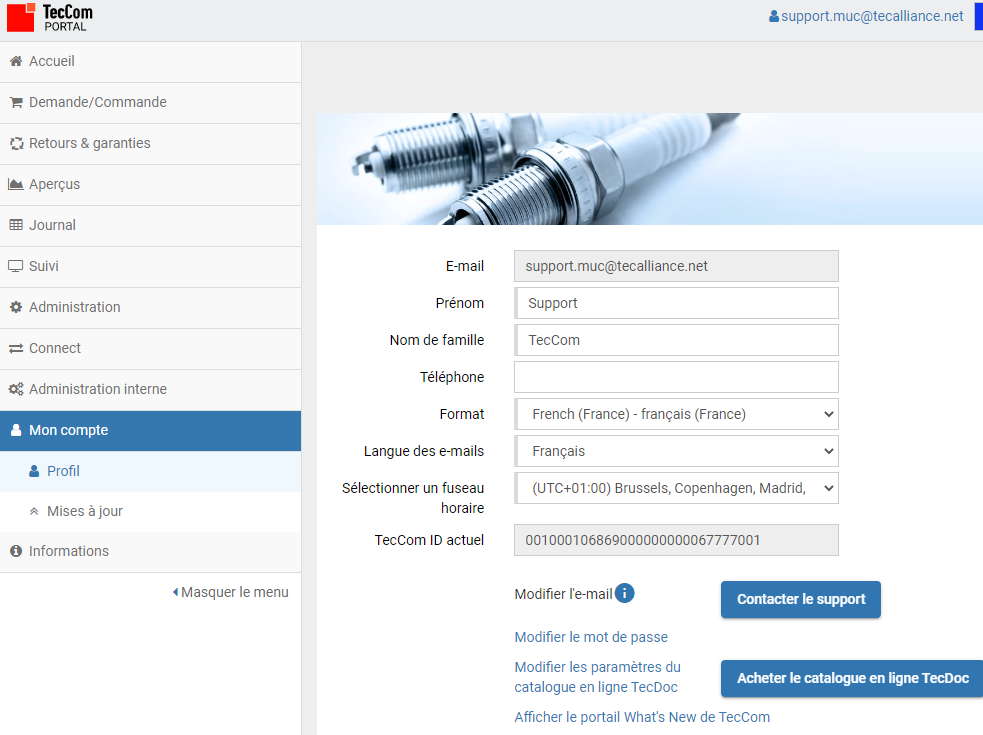
Task: Collapse the sidebar with Masquer le menu
Action: tap(230, 592)
